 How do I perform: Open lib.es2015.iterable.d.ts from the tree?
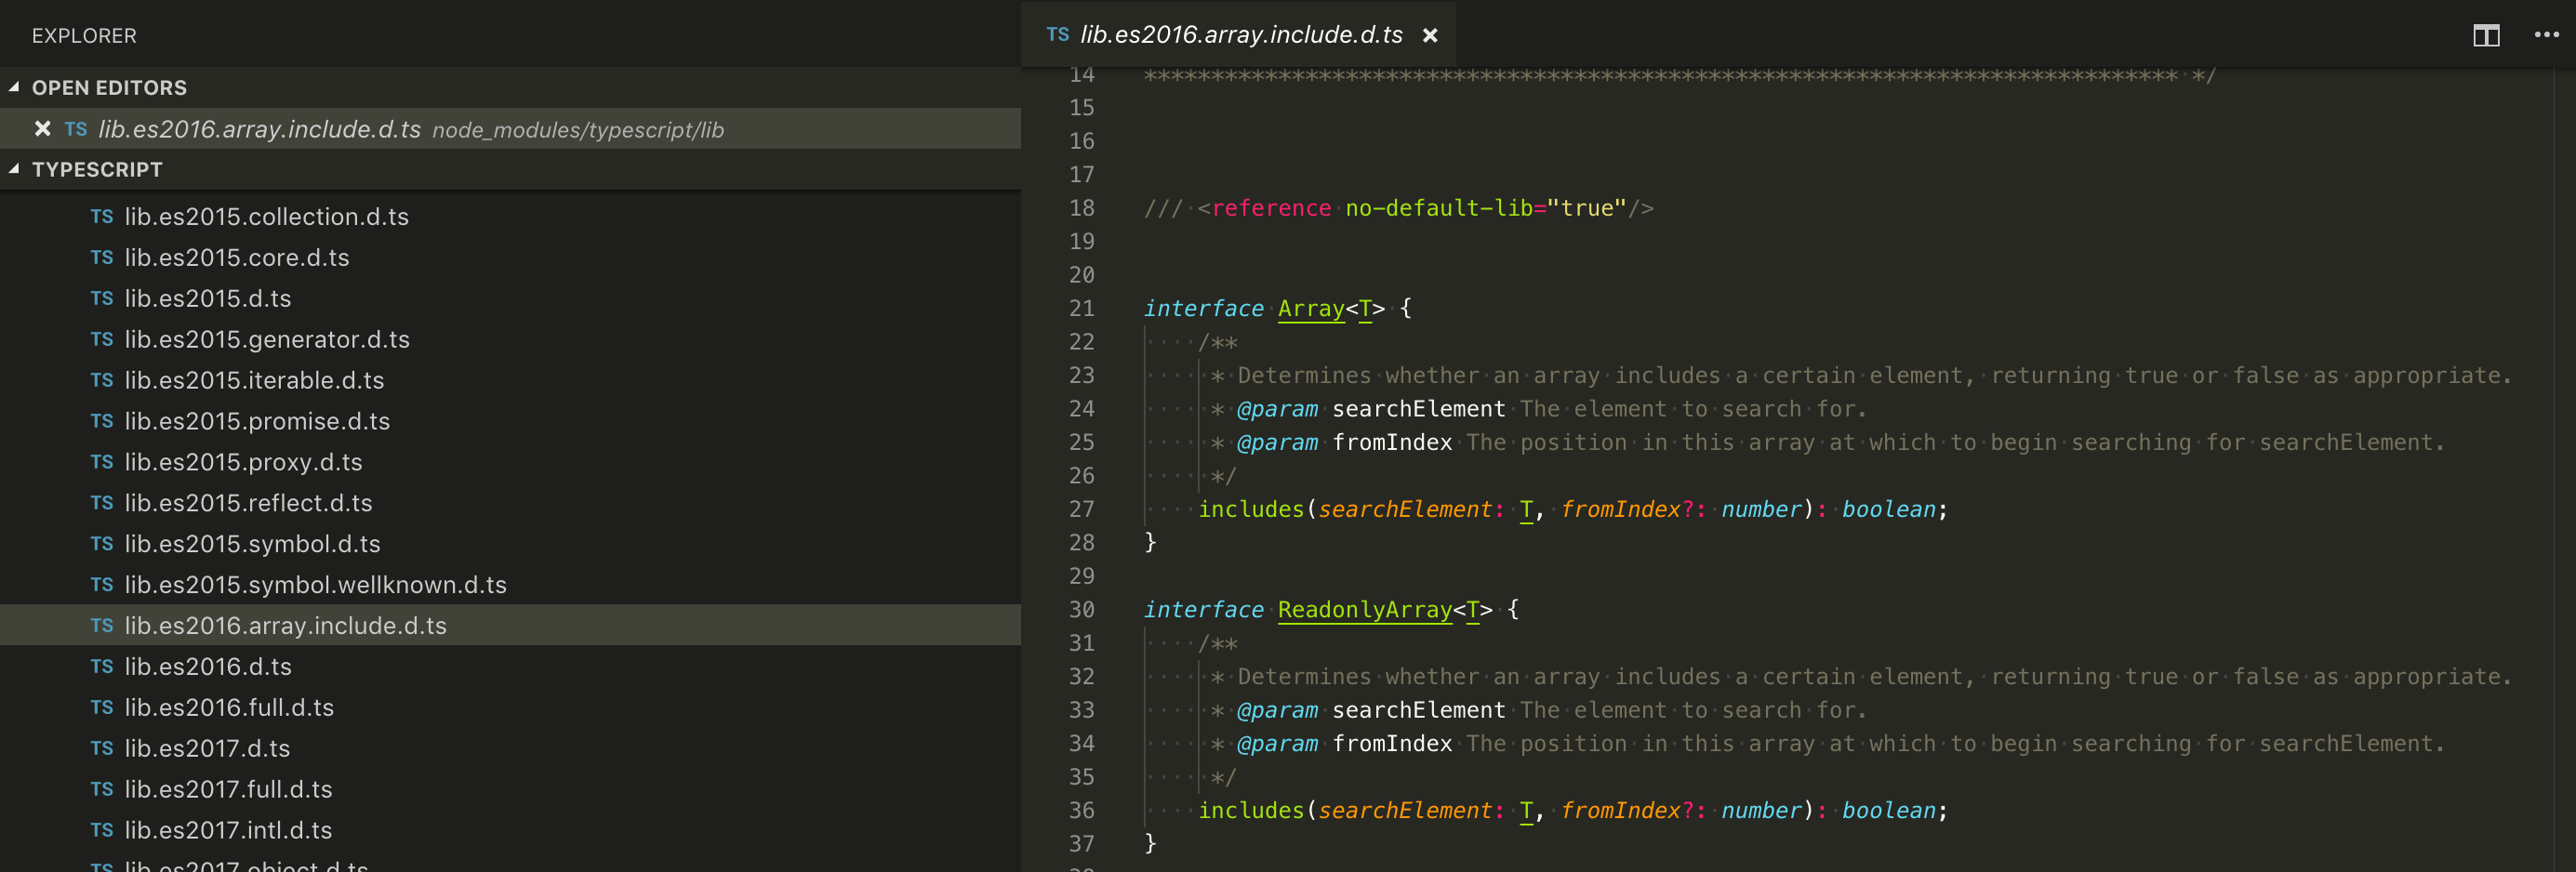pos(254,380)
